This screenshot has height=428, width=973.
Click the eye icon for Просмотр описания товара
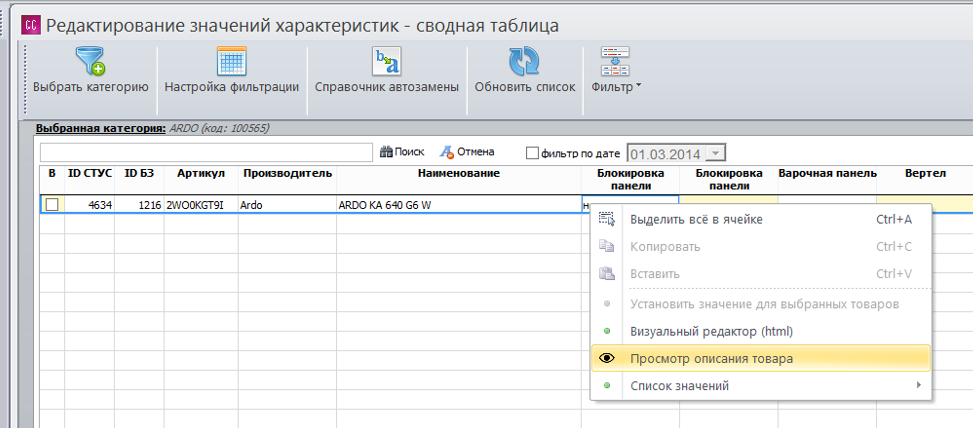click(607, 359)
